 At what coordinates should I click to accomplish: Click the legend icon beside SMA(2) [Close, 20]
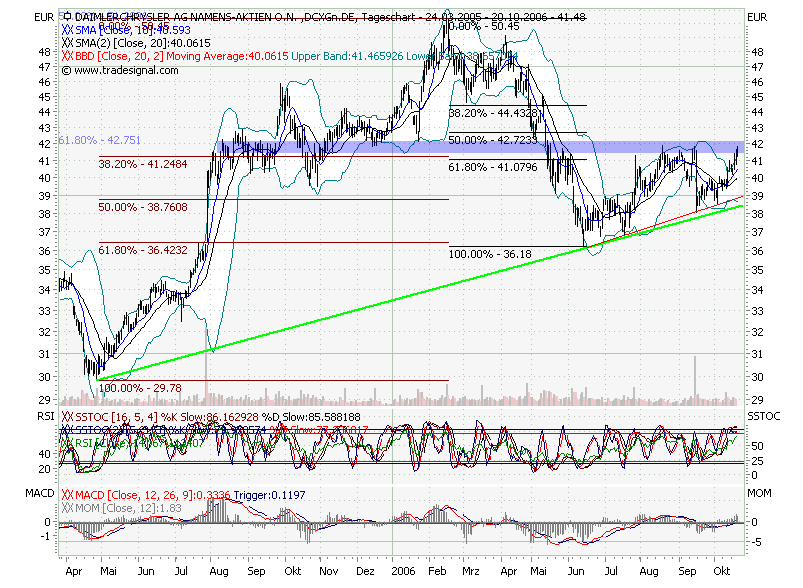tap(66, 43)
